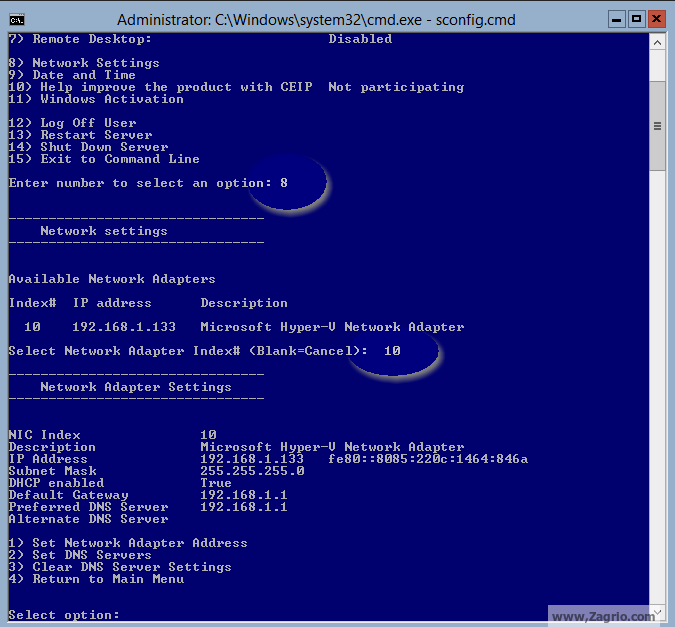Image resolution: width=675 pixels, height=627 pixels.
Task: Click the vertical scrollbar thumb
Action: point(657,126)
